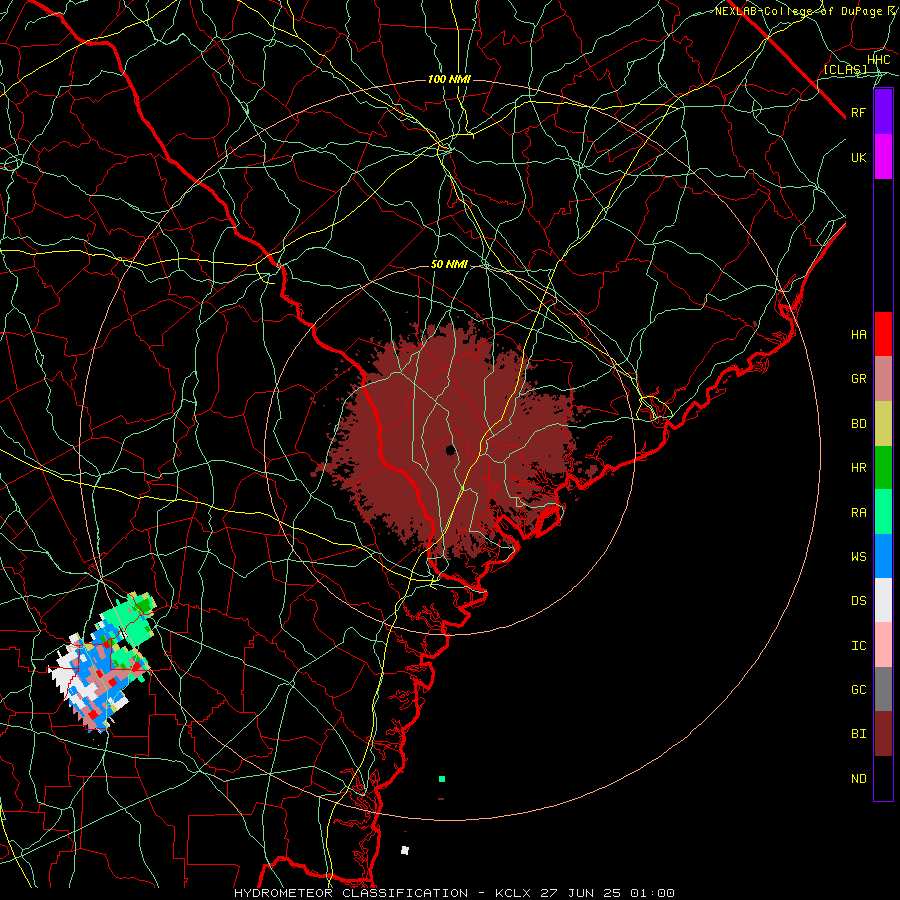
Task: Click the HYDROMETEOR CLASSIFICATION title text
Action: [x=351, y=893]
